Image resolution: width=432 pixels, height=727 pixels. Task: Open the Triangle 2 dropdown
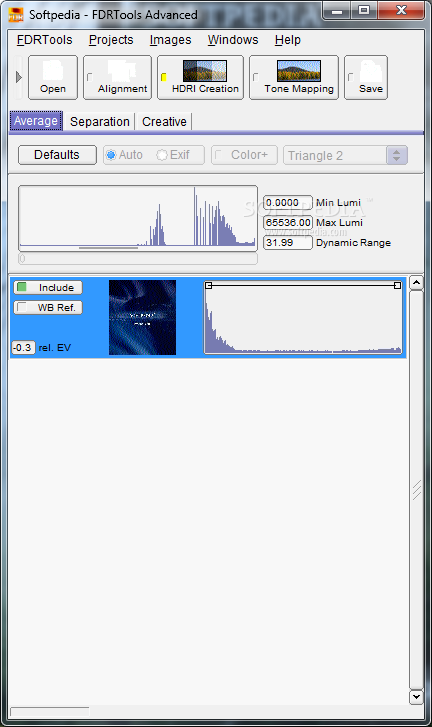(345, 155)
